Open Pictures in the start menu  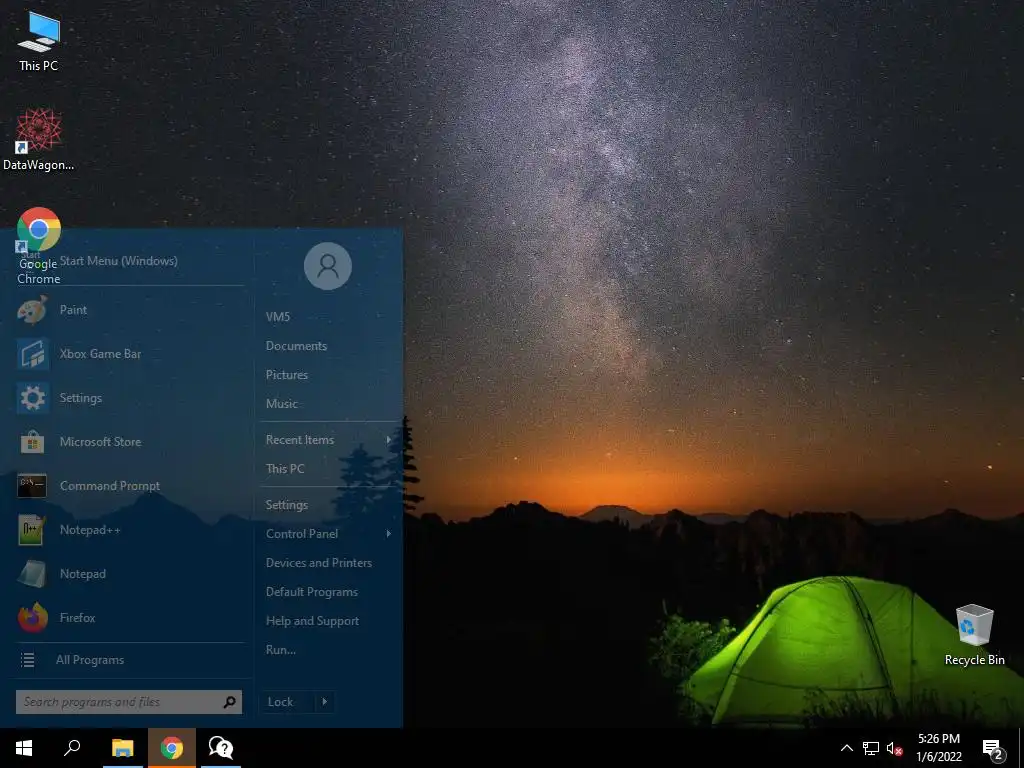(x=286, y=375)
